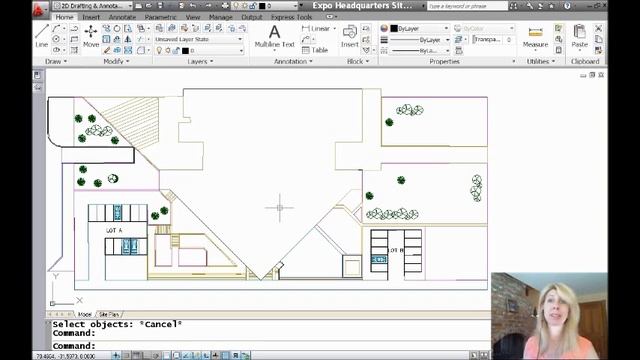
Task: Toggle layer on/off lightbulb in Layers panel
Action: pos(159,50)
